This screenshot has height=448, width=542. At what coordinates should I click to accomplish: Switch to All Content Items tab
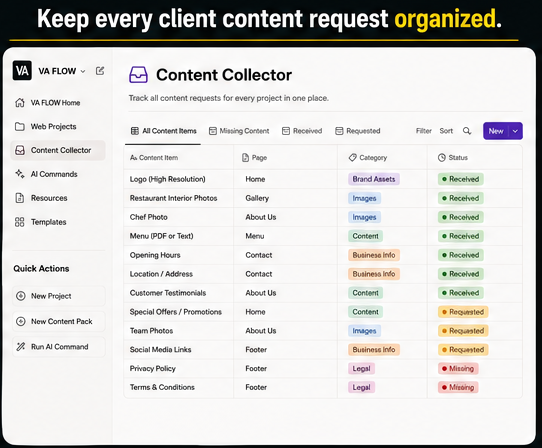(163, 131)
